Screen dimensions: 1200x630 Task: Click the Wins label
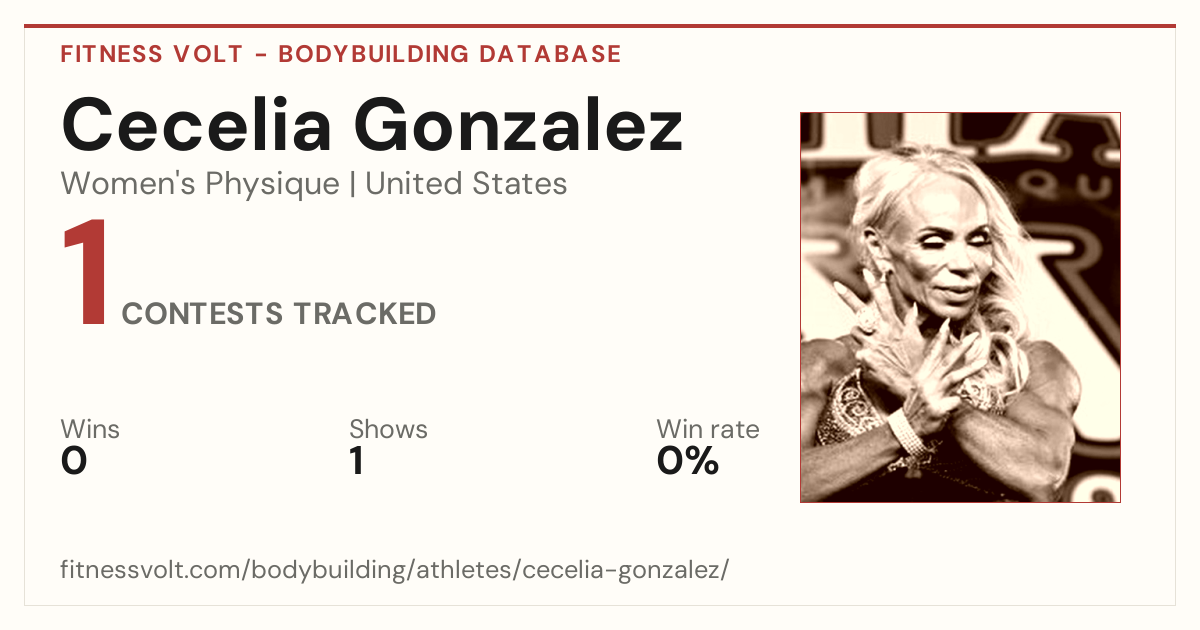90,430
